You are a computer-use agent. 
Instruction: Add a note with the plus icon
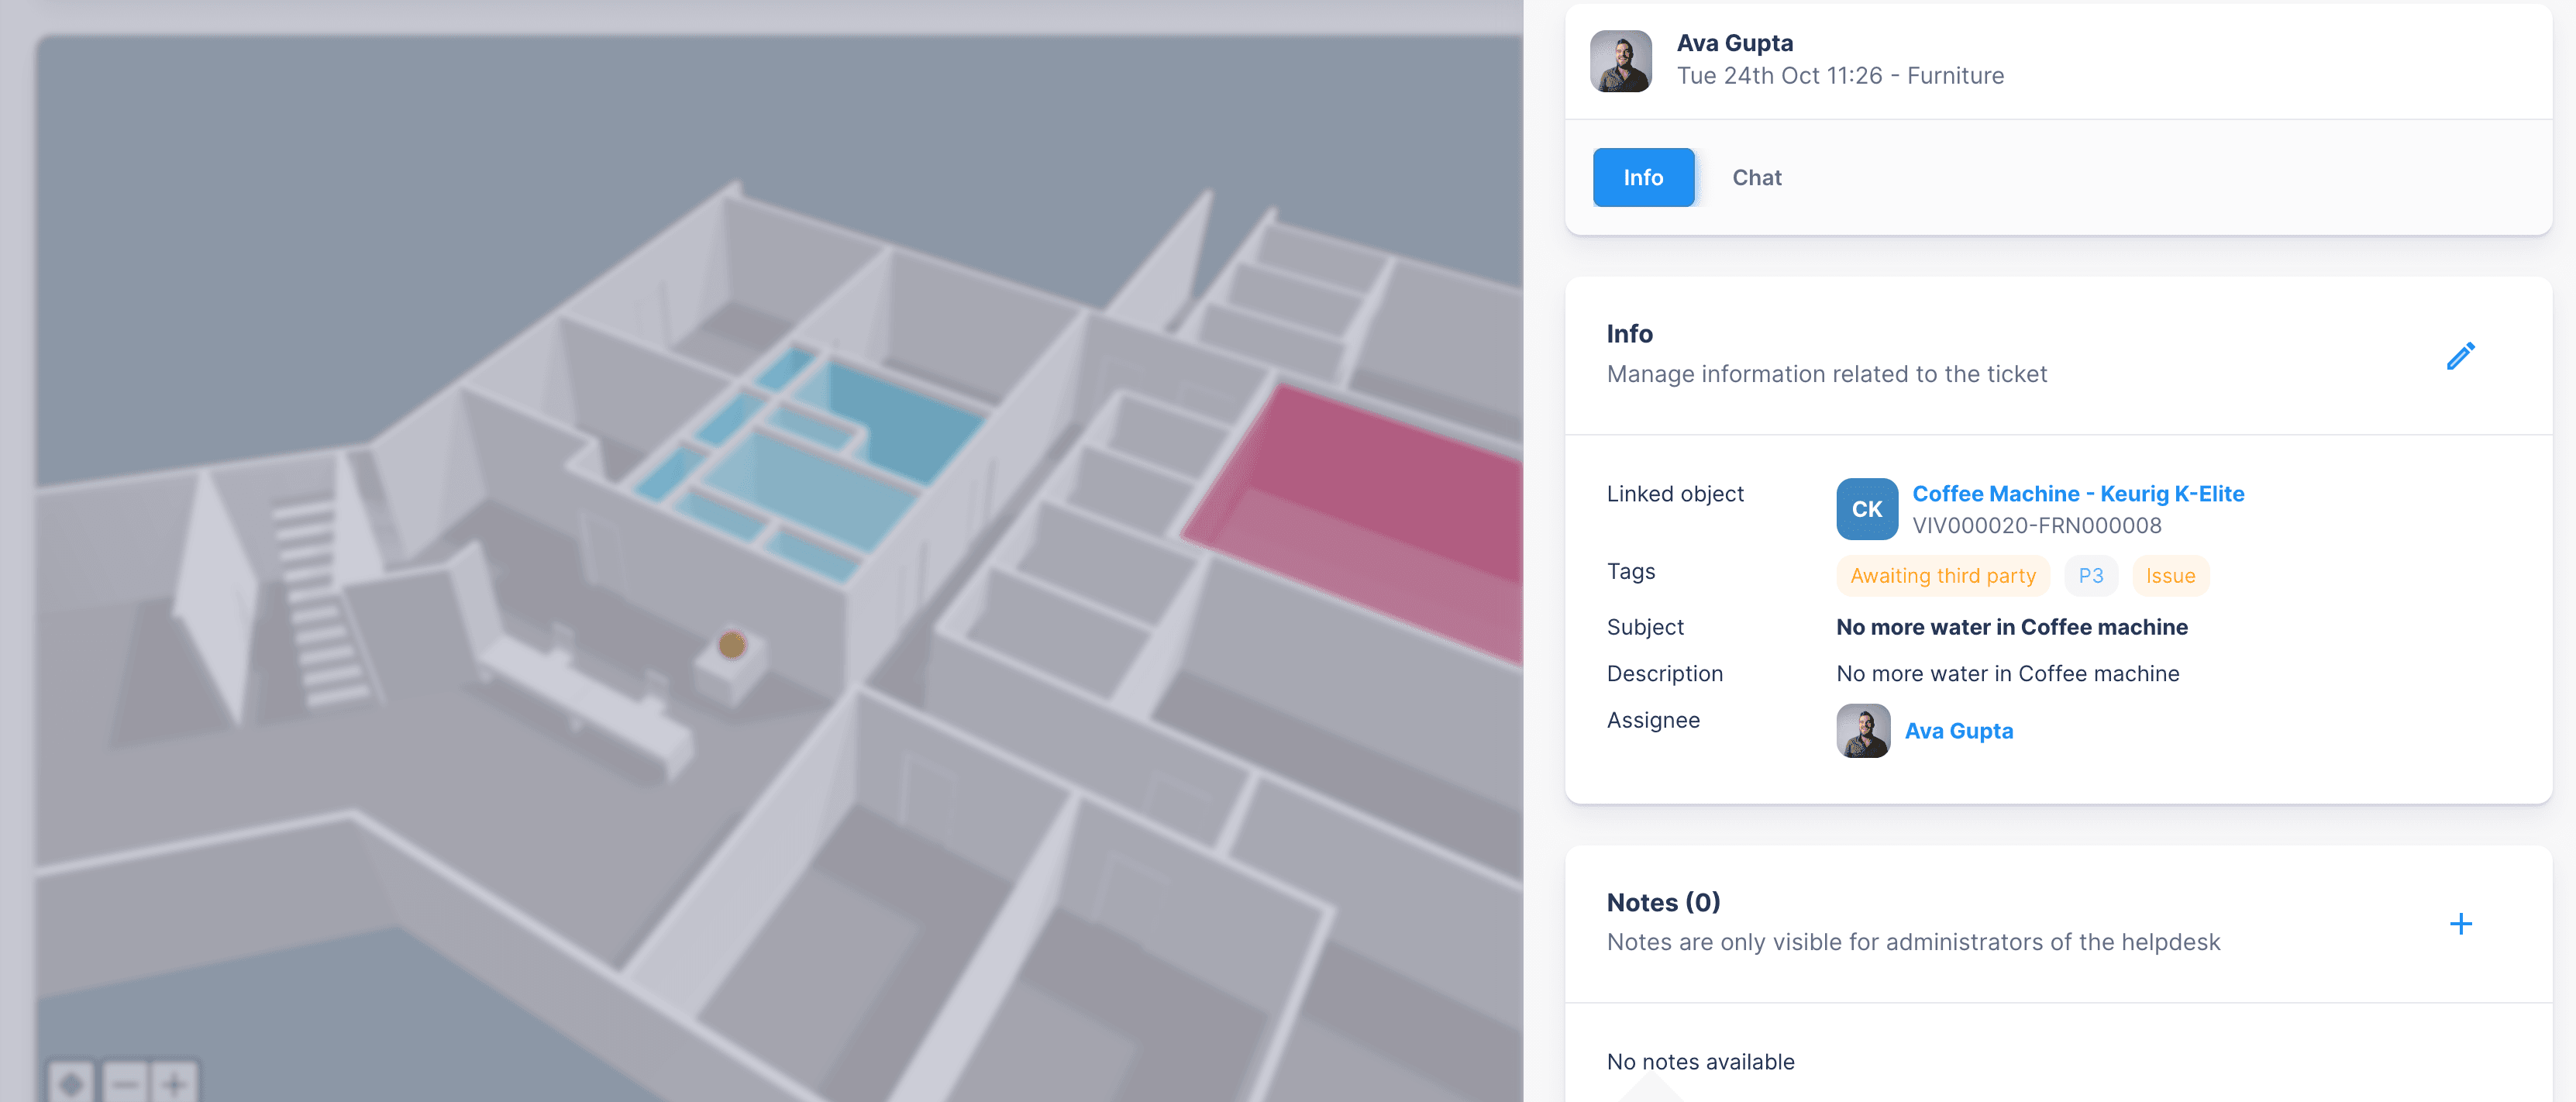click(2460, 923)
